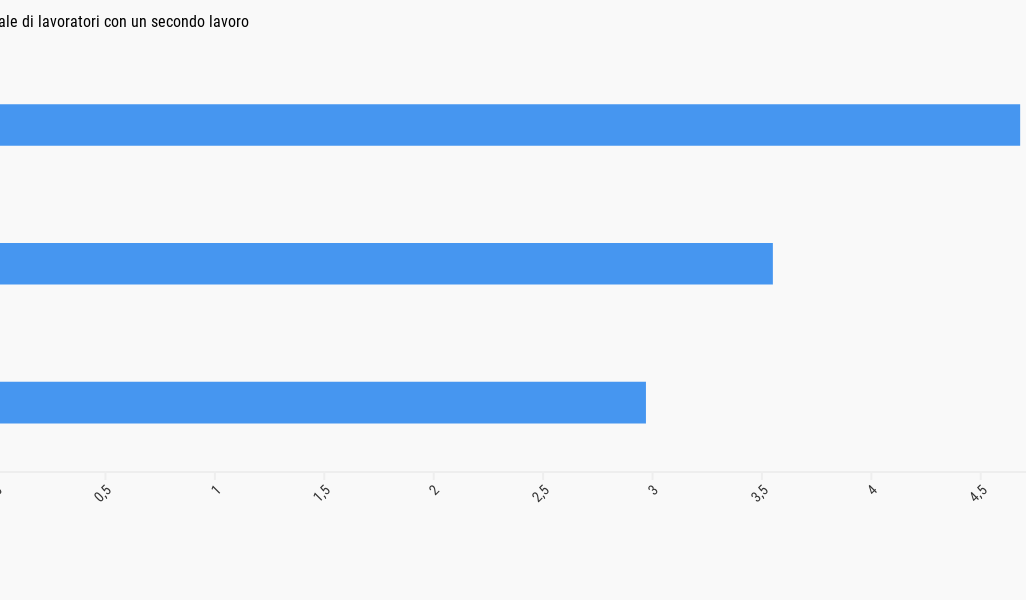The image size is (1026, 600).
Task: Click the partially visible 0 axis label
Action: click(x=1, y=490)
